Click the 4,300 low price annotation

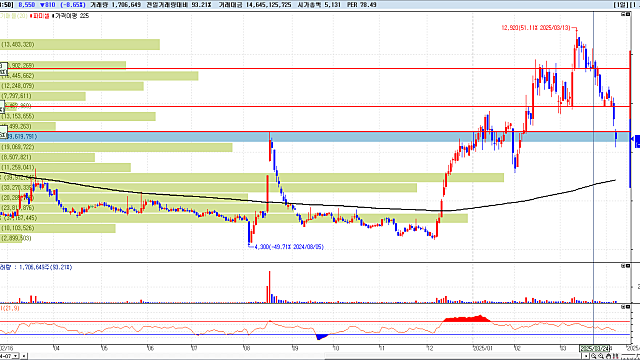(289, 247)
